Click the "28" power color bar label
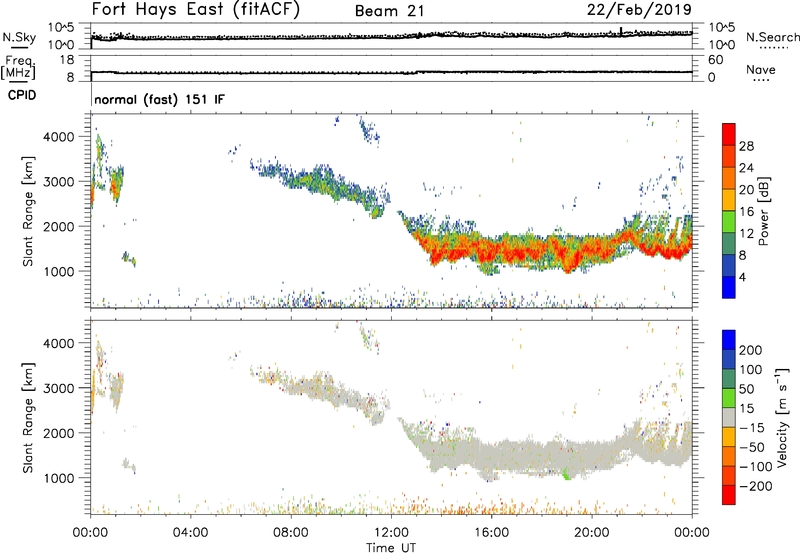The width and height of the screenshot is (800, 554). coord(746,146)
